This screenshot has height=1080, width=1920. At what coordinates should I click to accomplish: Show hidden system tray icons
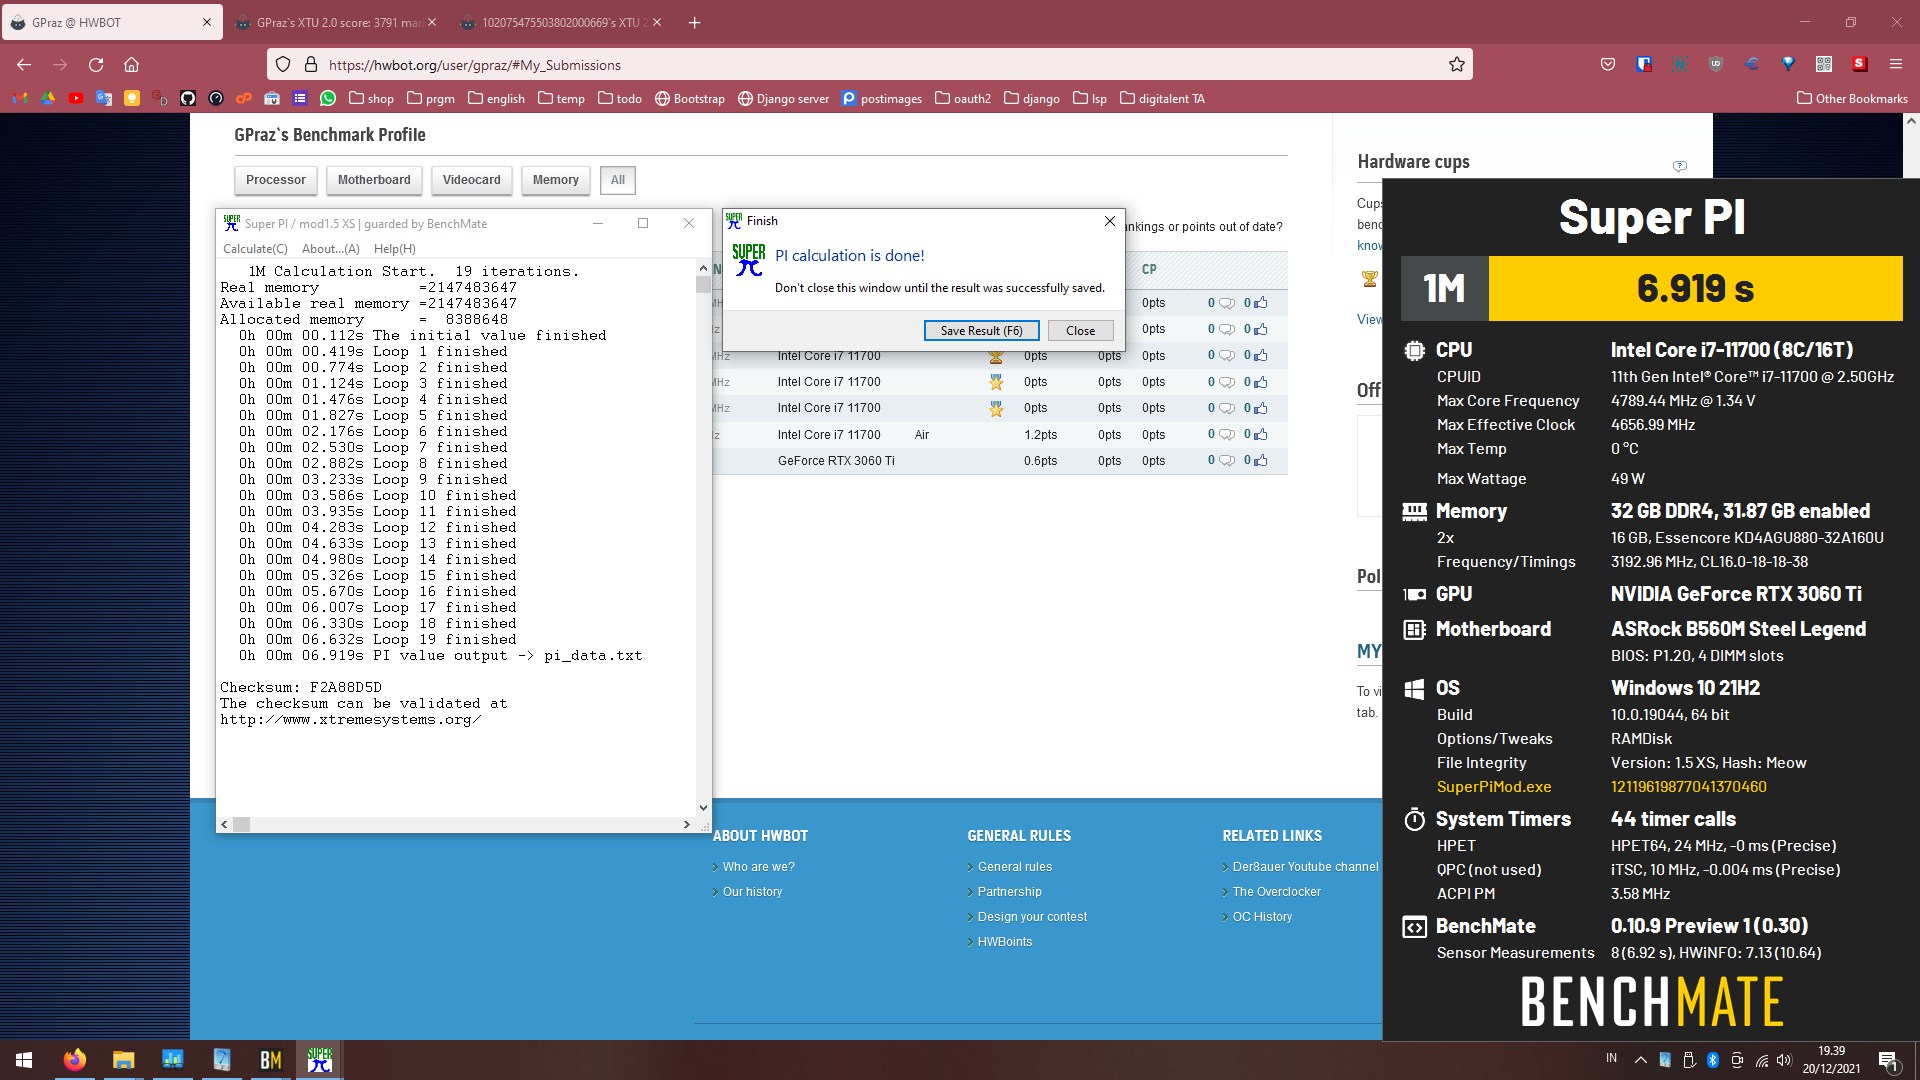(x=1640, y=1060)
